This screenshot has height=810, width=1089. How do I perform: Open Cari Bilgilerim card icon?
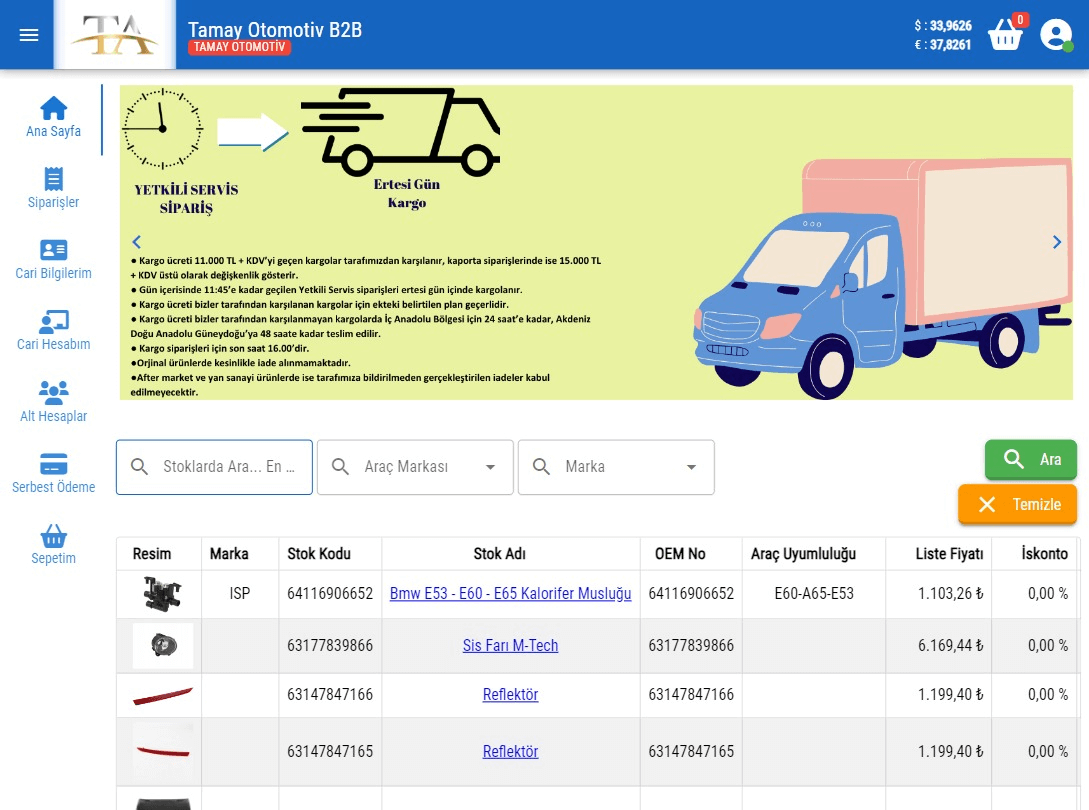tap(53, 250)
